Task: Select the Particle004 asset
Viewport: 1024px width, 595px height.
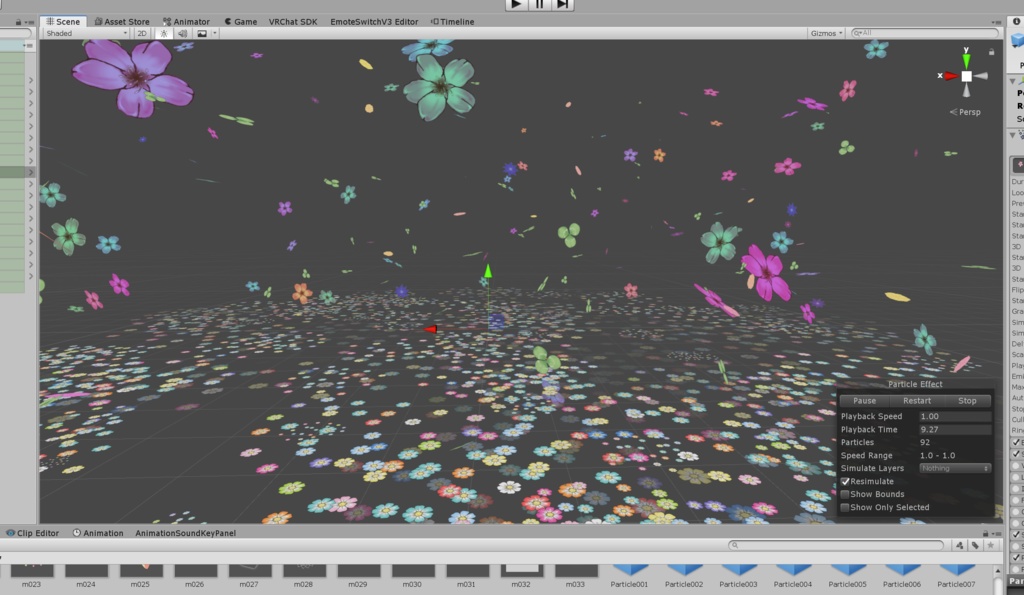Action: pyautogui.click(x=793, y=576)
